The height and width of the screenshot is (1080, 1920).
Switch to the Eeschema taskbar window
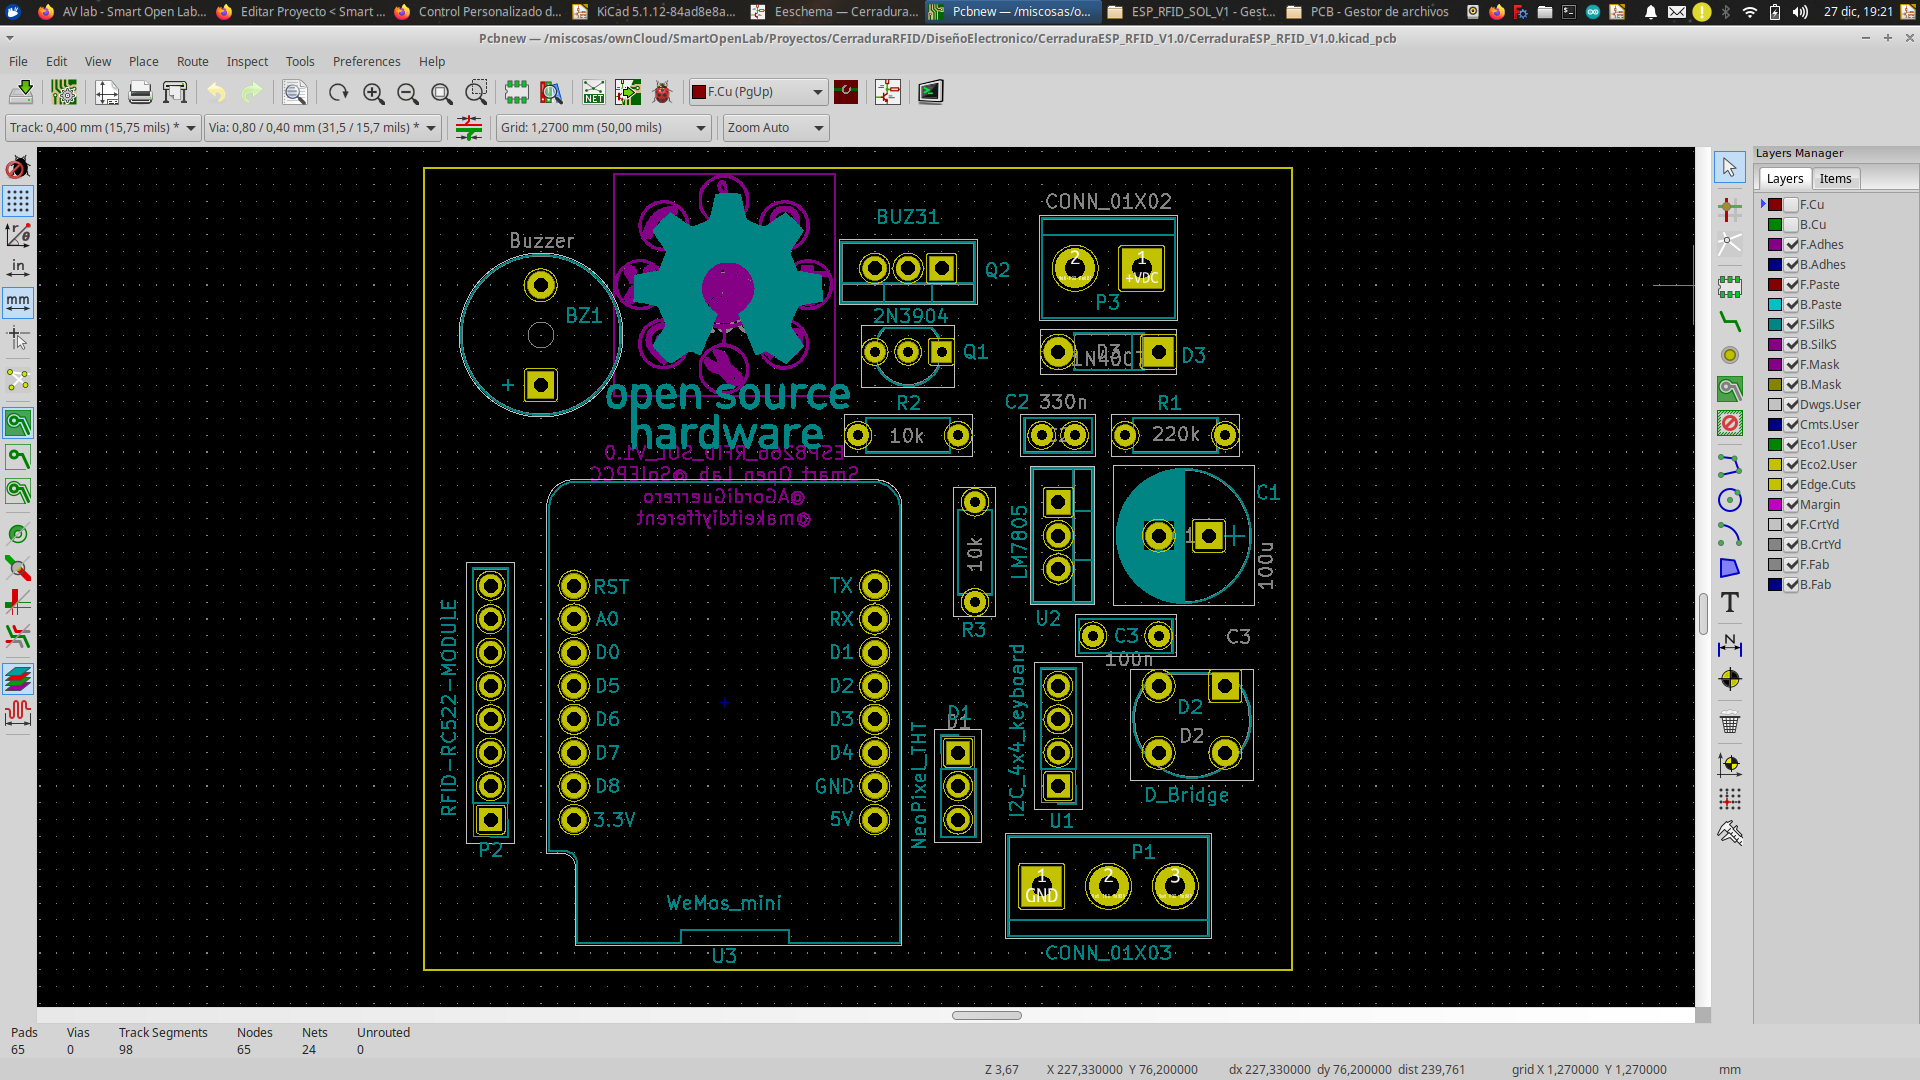(835, 12)
